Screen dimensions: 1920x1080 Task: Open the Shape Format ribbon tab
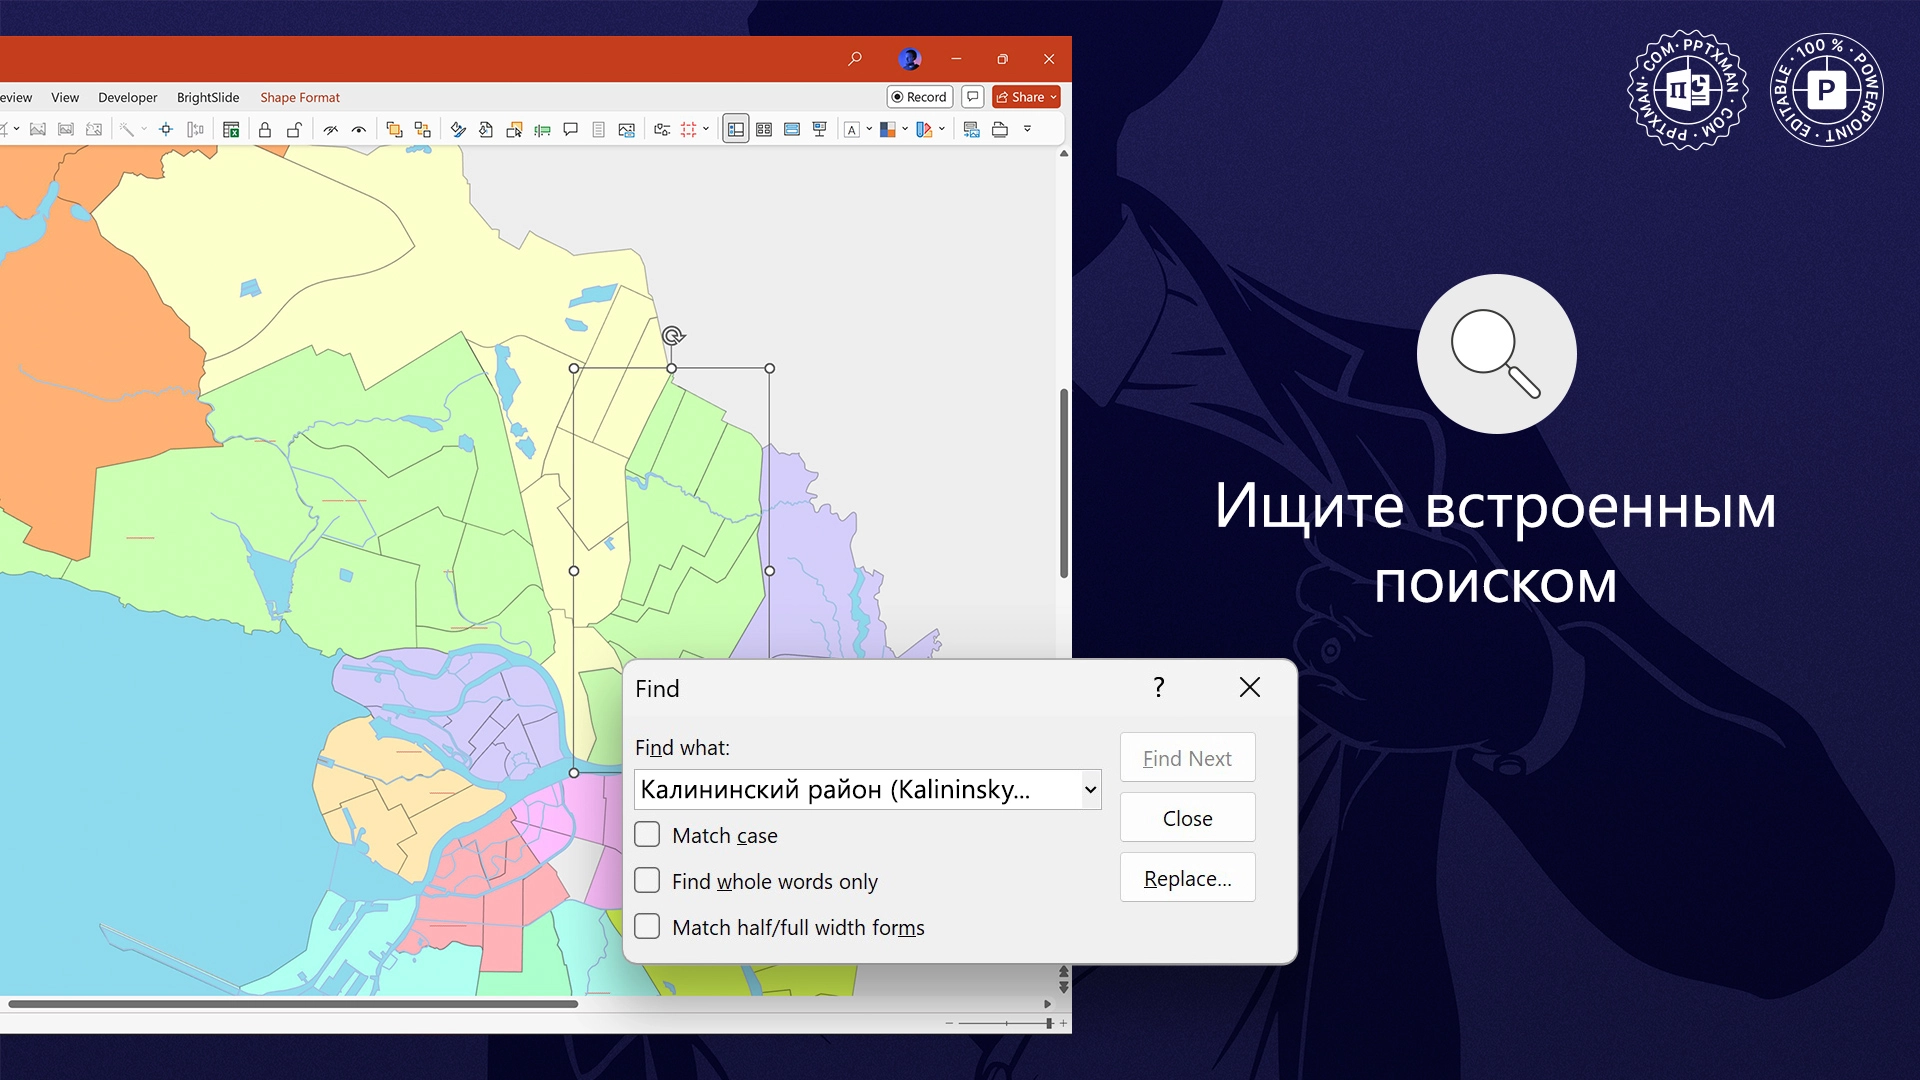[x=299, y=97]
